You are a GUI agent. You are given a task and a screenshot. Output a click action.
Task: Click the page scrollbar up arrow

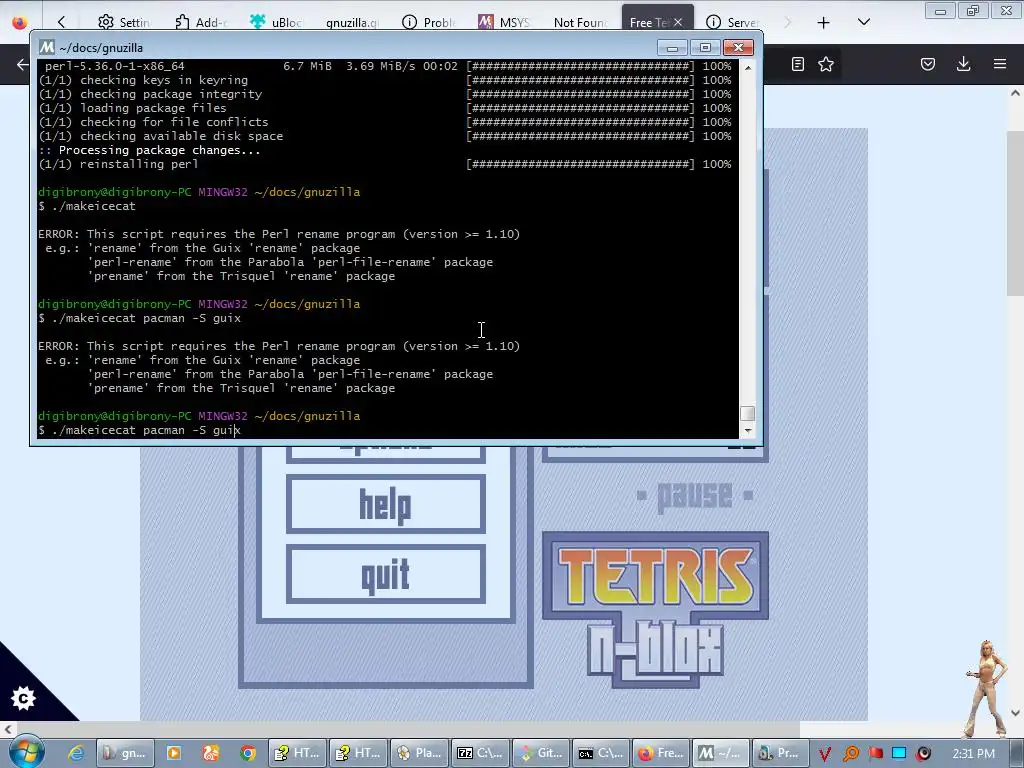click(1015, 93)
